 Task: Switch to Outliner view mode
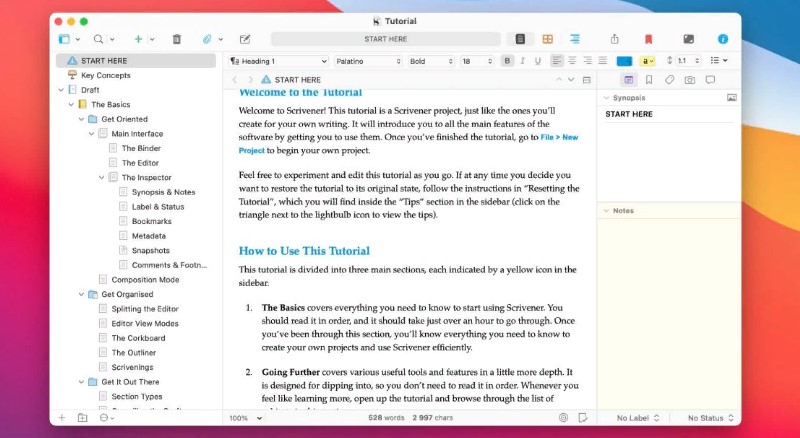(x=575, y=39)
